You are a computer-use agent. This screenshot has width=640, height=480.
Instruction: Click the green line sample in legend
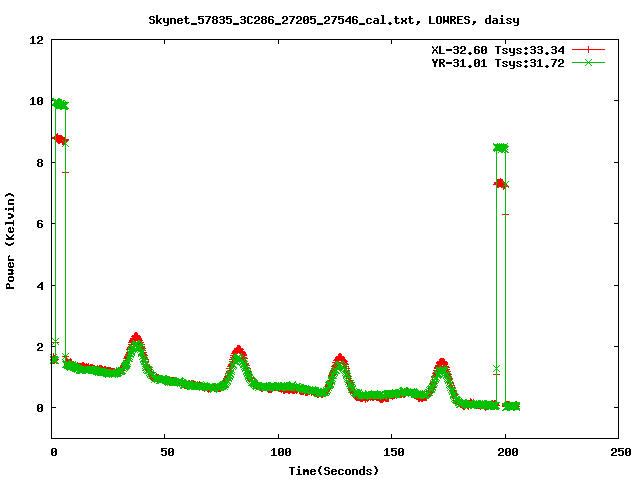coord(588,63)
